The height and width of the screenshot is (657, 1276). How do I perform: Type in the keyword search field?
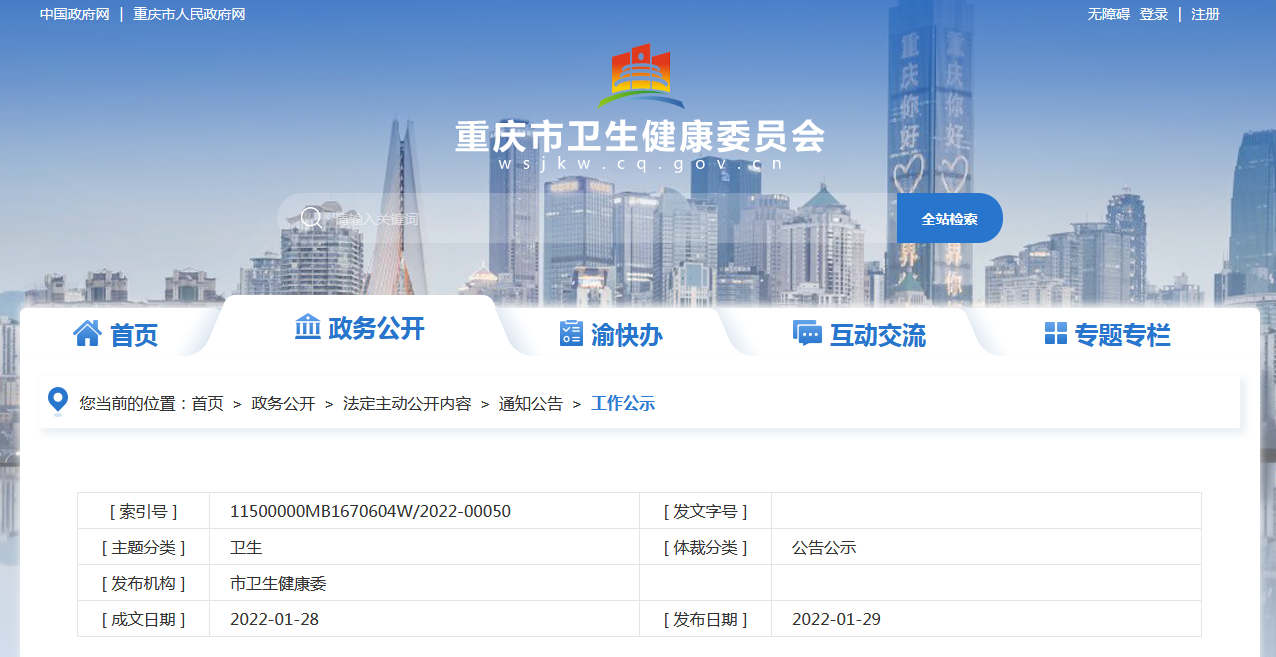pyautogui.click(x=600, y=218)
